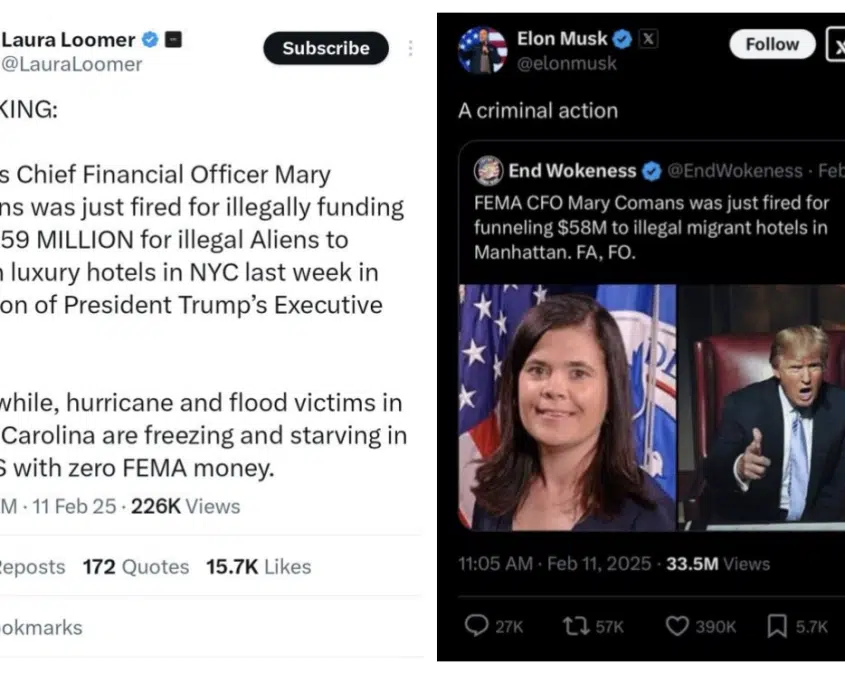Open the Trump photo in quoted post
The image size is (845, 684).
[762, 407]
